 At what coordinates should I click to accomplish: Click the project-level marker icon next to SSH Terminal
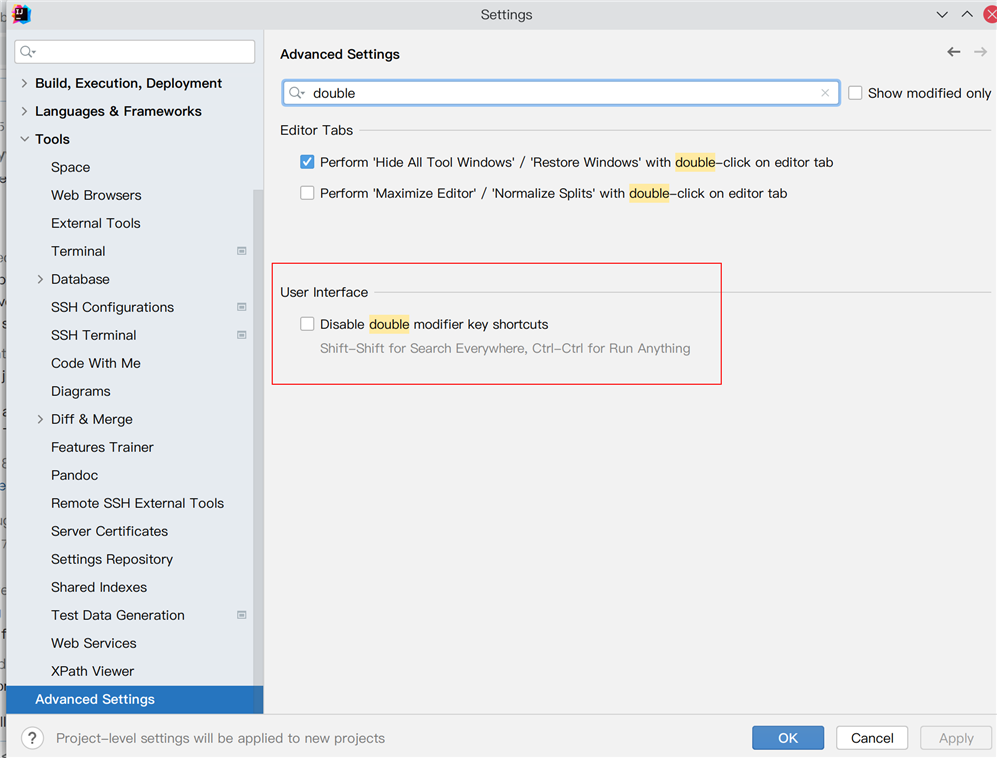[242, 335]
